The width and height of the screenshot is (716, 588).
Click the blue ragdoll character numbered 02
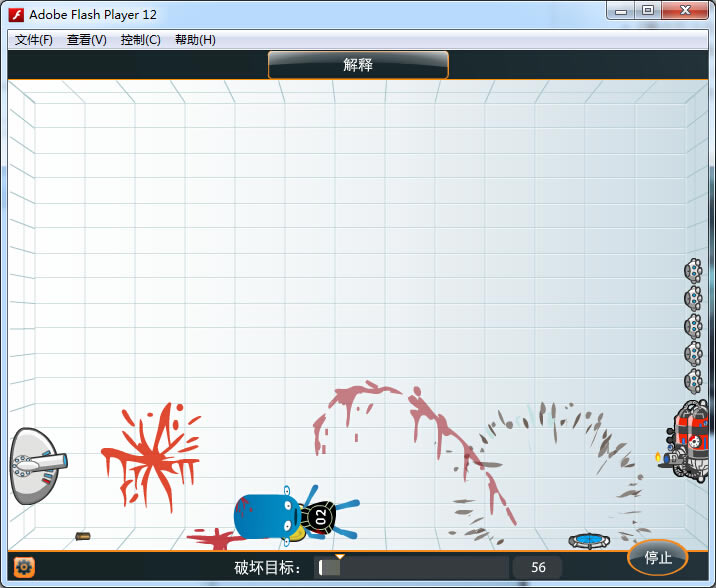285,514
